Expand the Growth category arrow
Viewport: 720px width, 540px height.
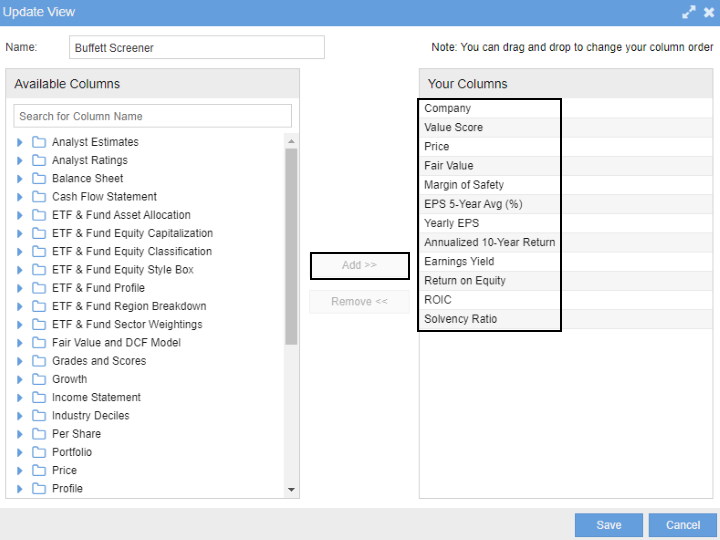coord(20,380)
